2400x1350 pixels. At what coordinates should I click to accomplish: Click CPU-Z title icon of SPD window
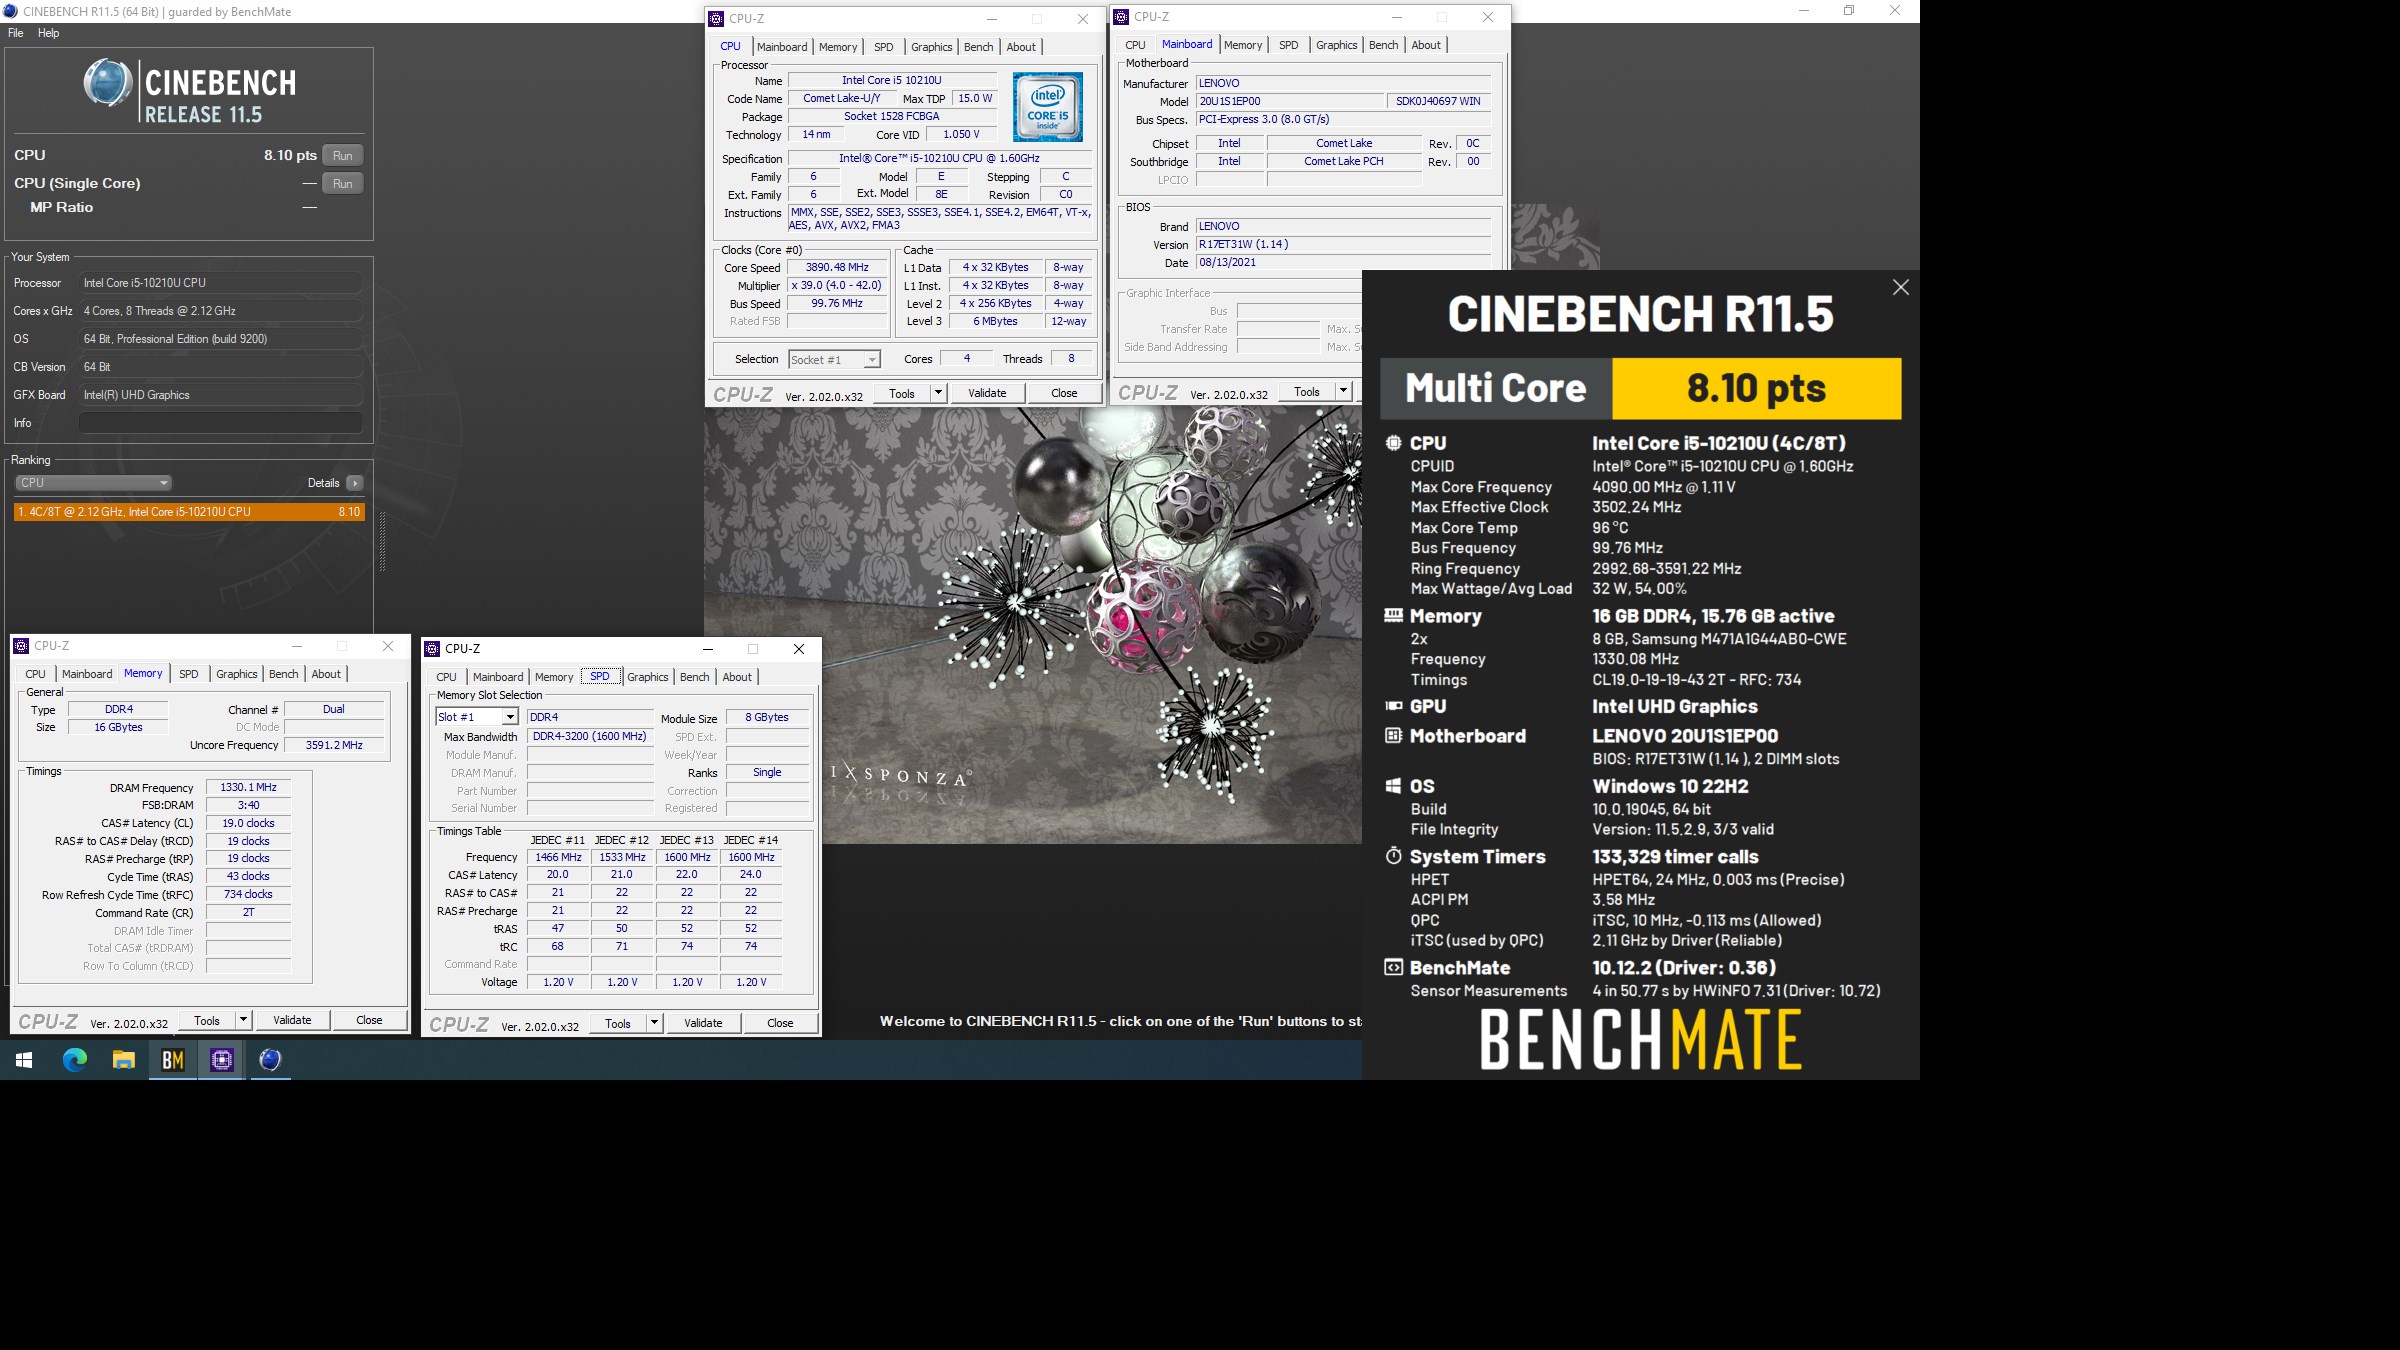(x=432, y=649)
